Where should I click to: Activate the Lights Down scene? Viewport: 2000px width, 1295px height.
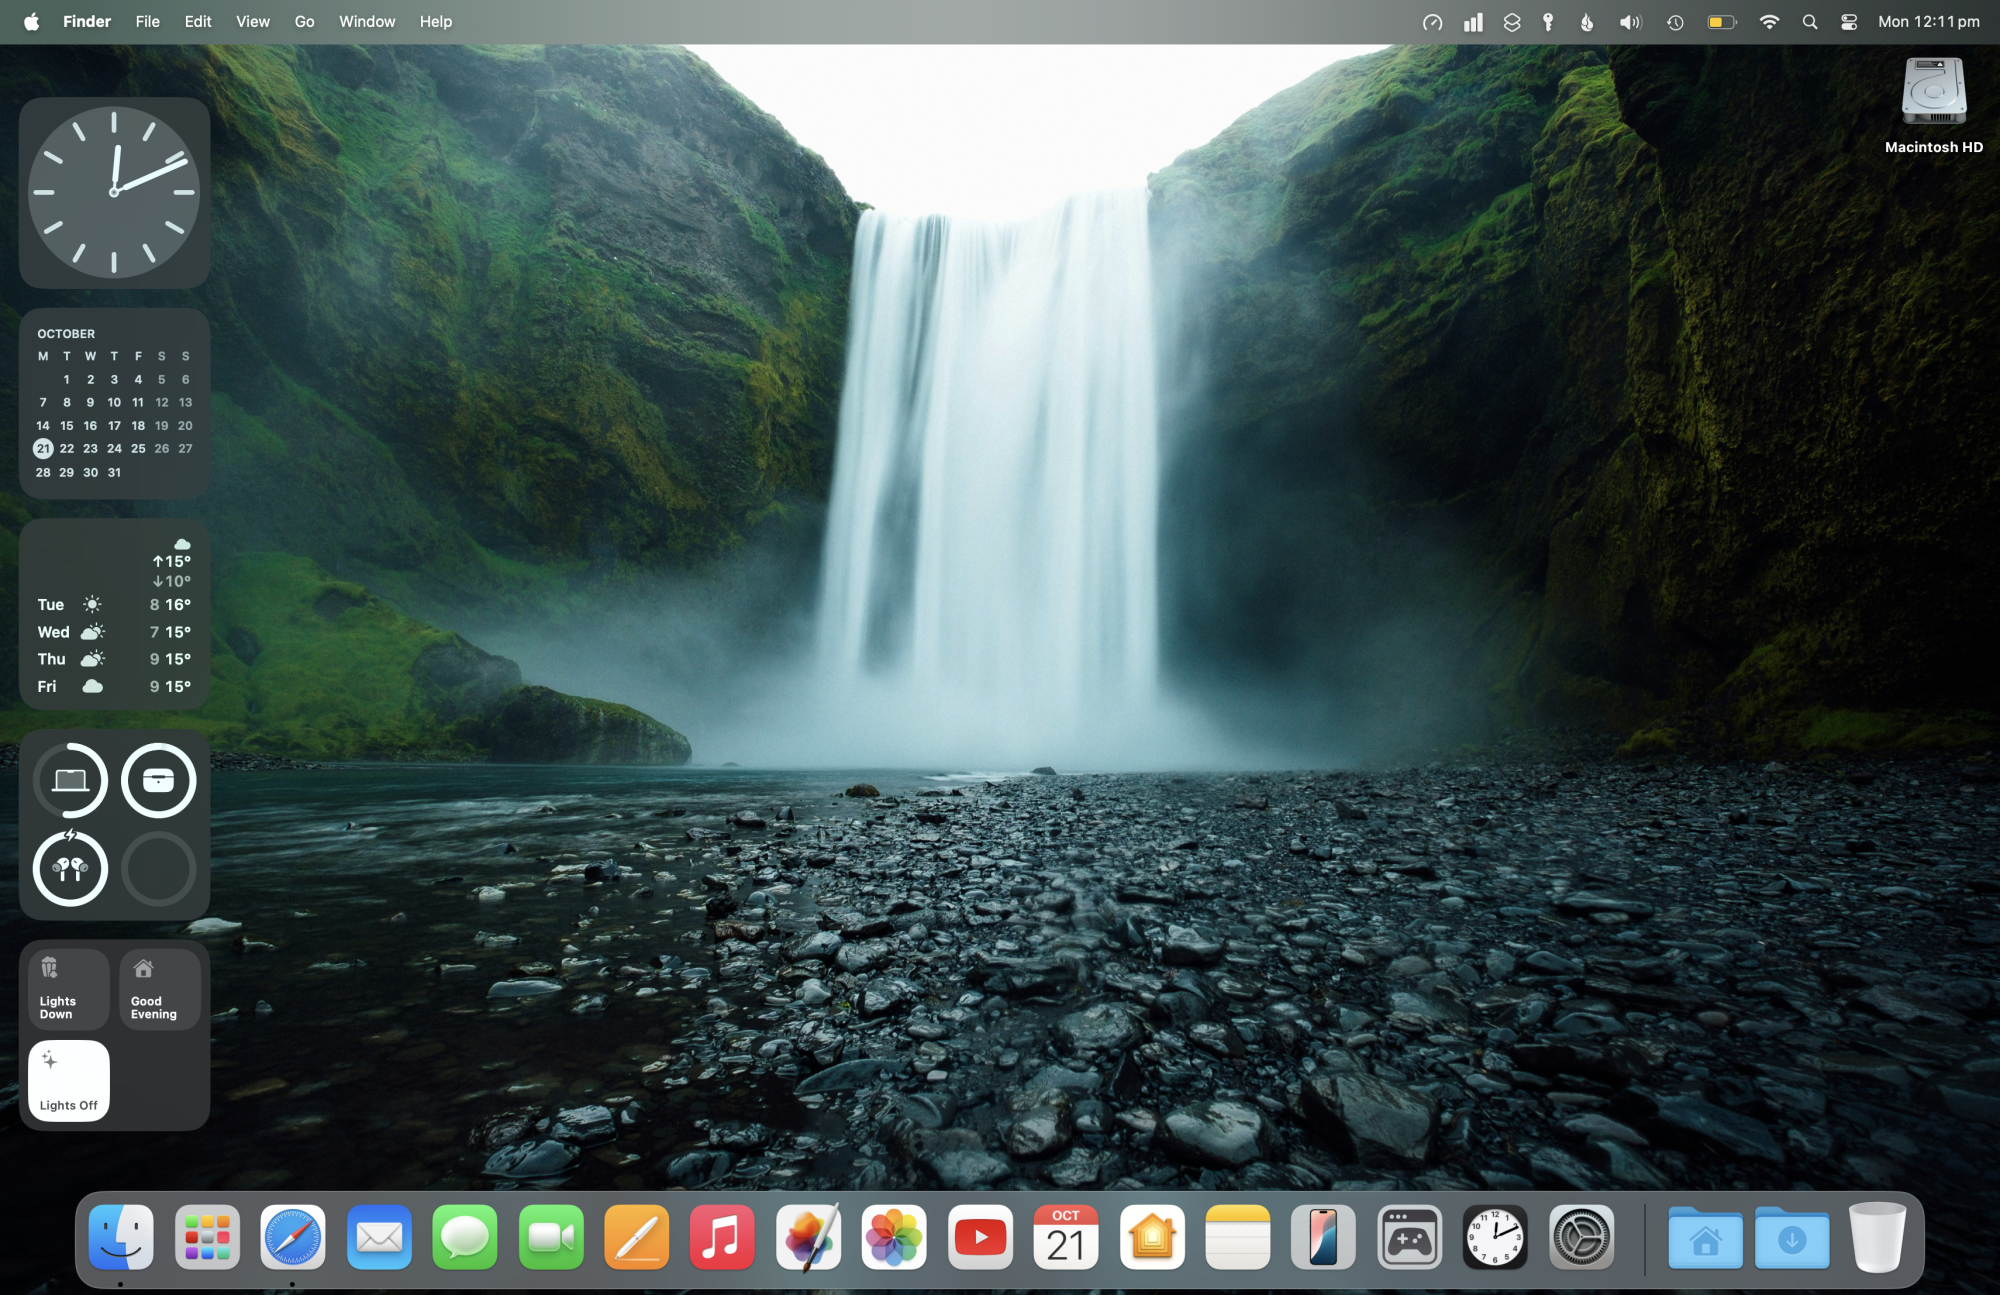(69, 989)
